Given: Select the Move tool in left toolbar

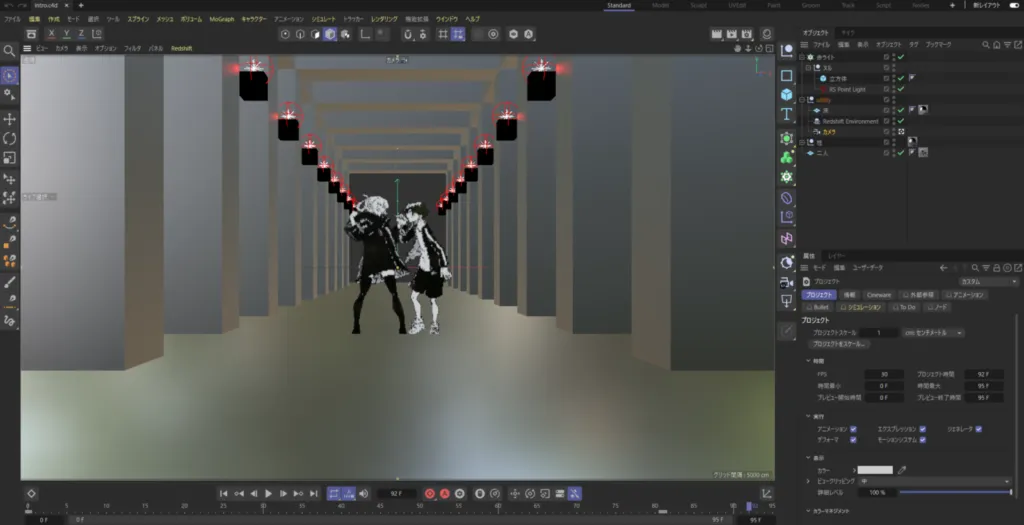Looking at the screenshot, I should point(10,119).
